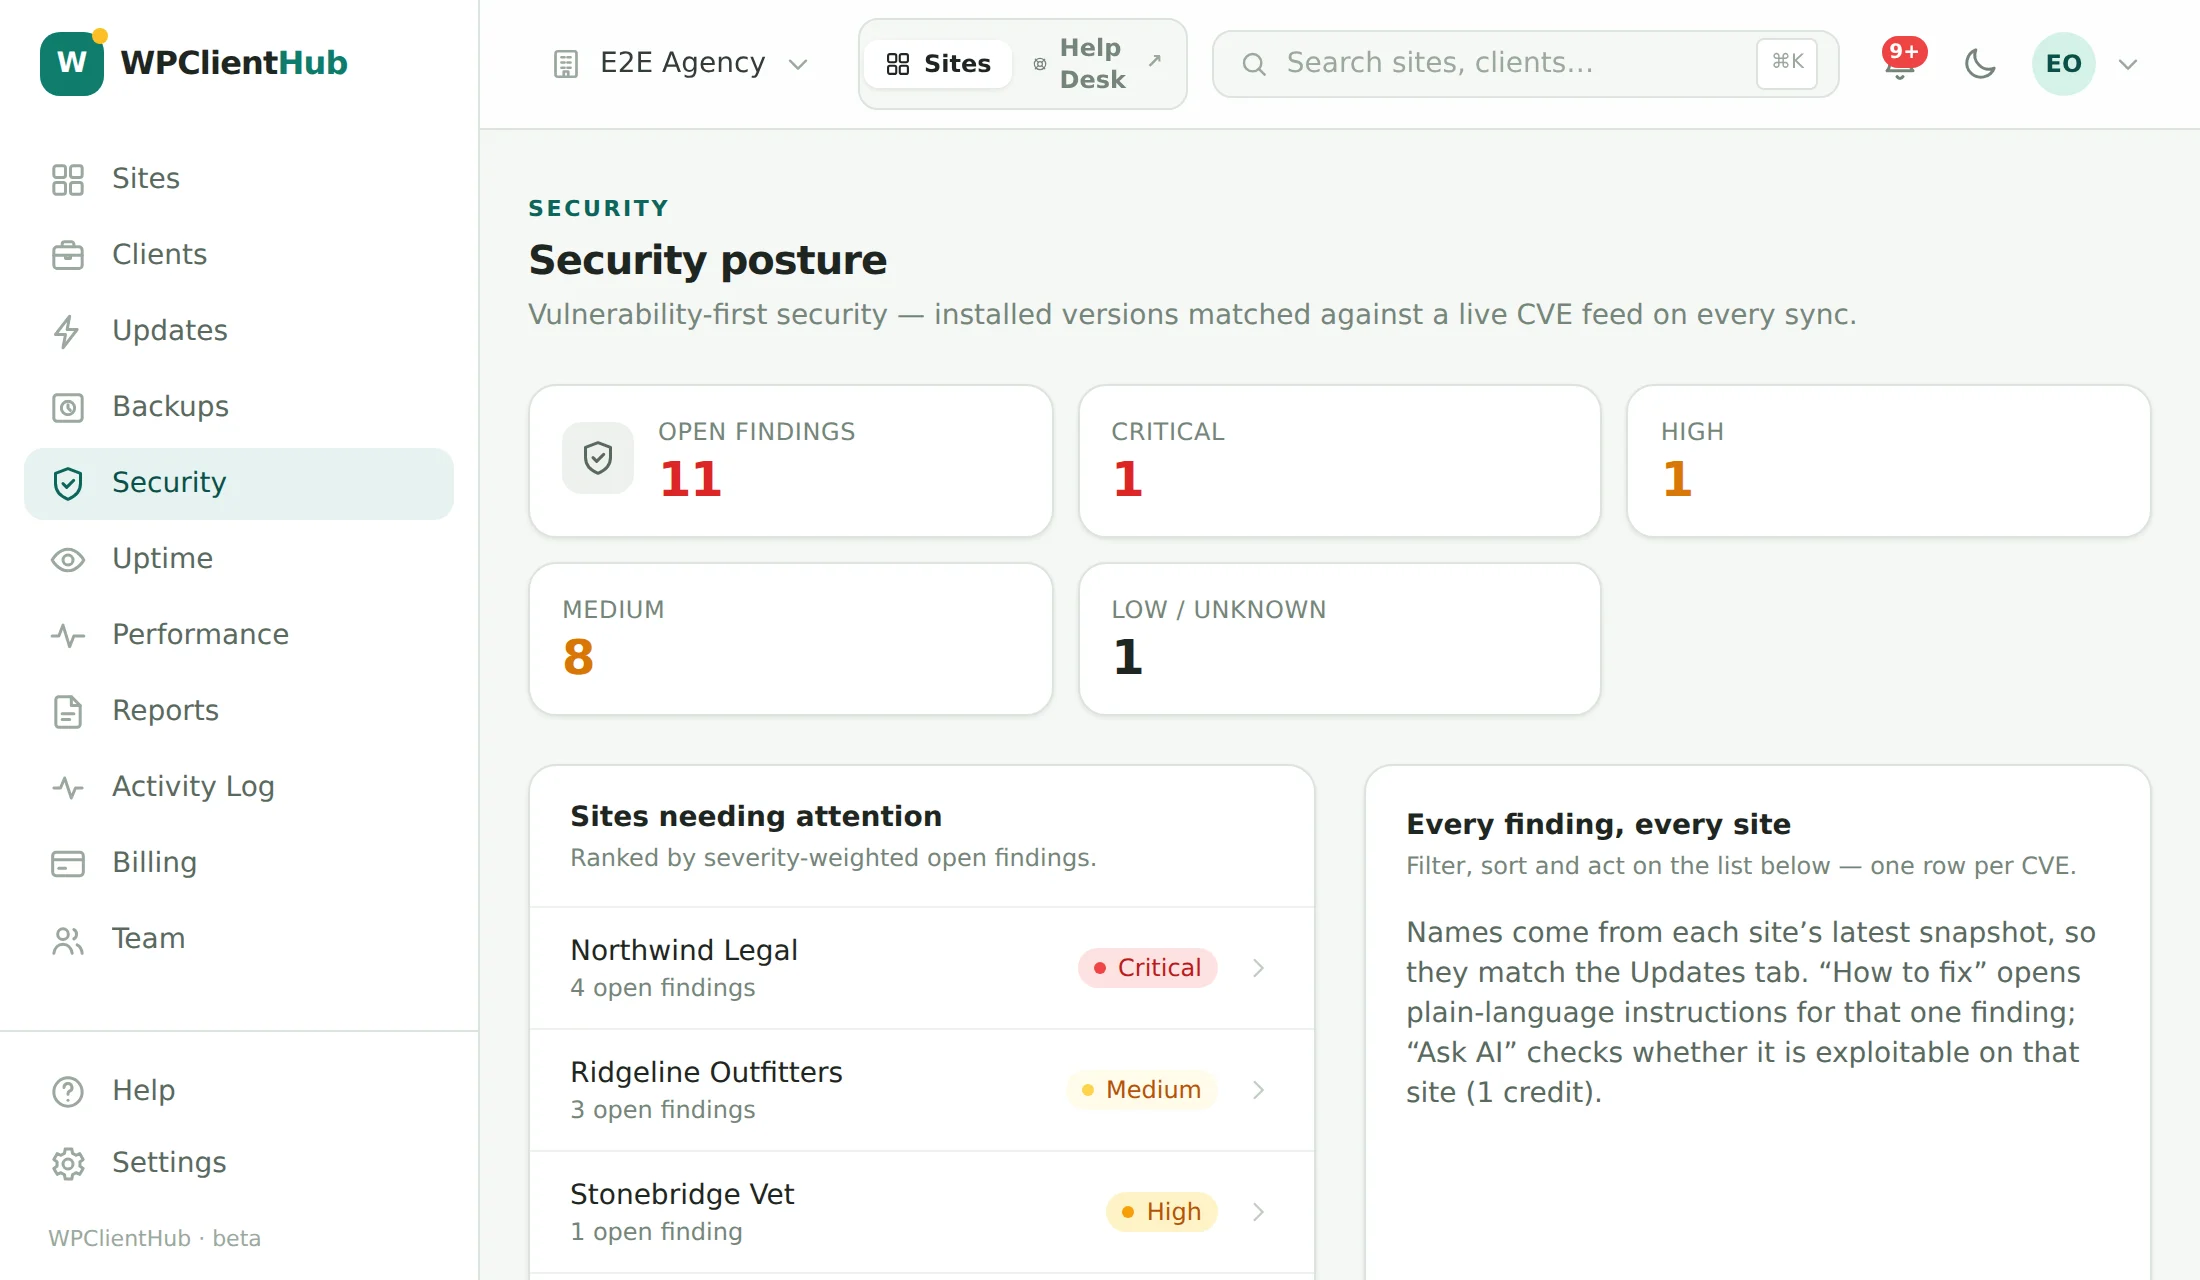Open Activity Log in sidebar
Screen dimensions: 2200x1280
(x=239, y=787)
